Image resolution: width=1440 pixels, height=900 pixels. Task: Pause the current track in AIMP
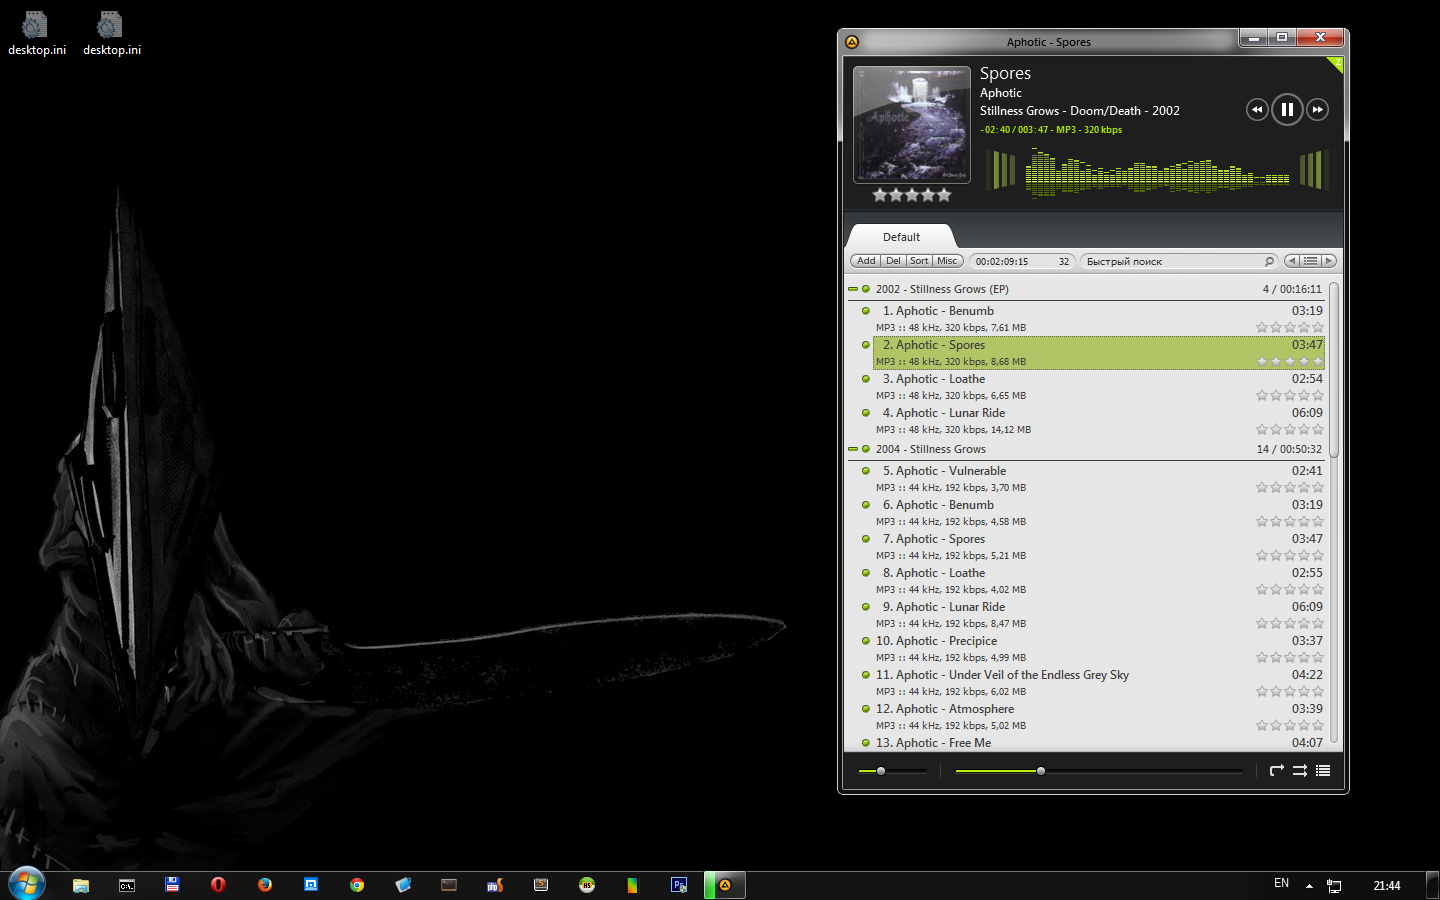pos(1287,109)
